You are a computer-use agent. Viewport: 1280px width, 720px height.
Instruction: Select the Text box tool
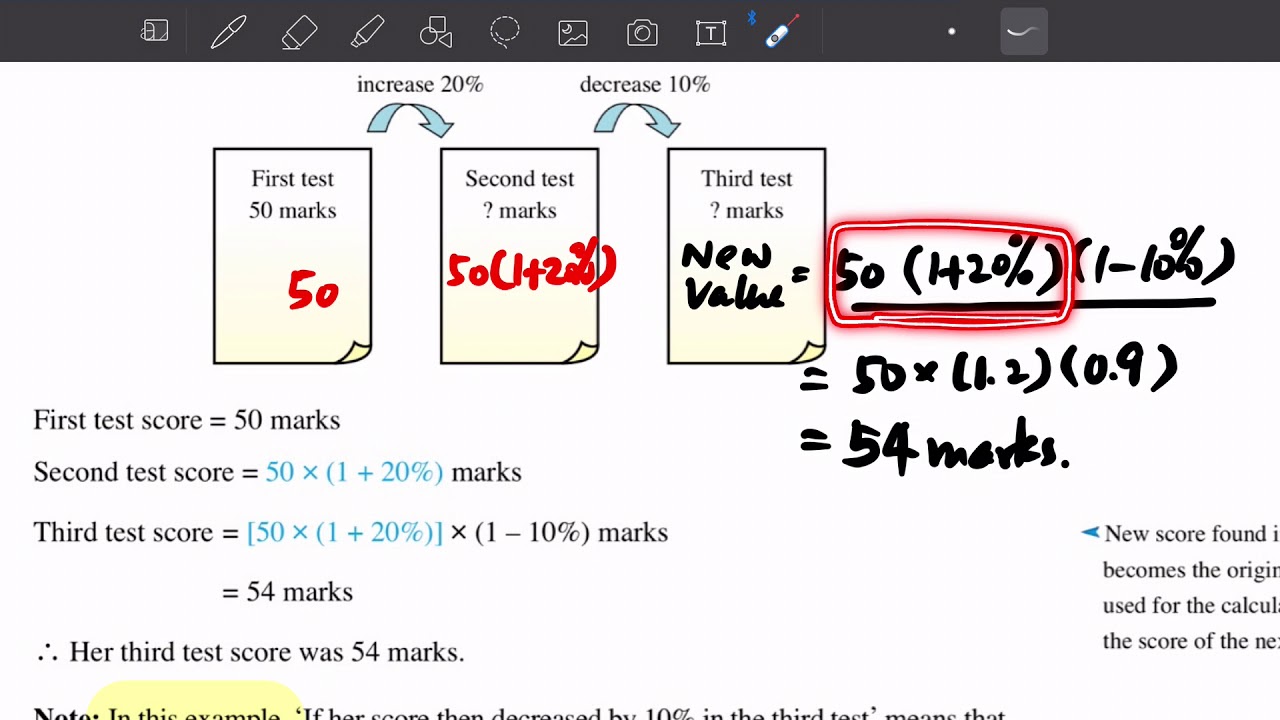tap(710, 32)
